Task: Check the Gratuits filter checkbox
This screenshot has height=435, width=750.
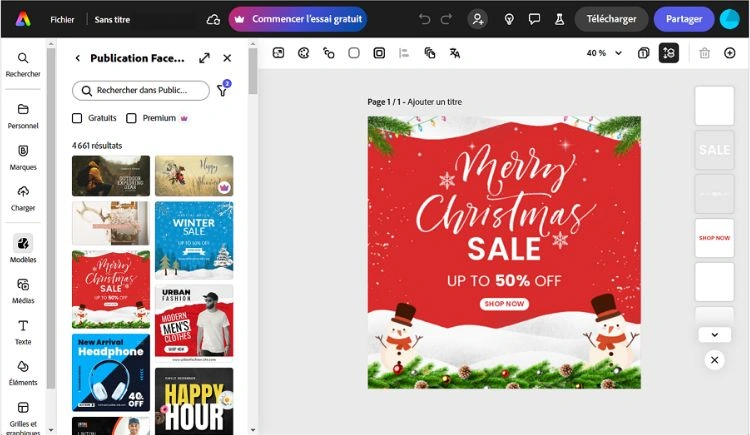Action: [x=77, y=118]
